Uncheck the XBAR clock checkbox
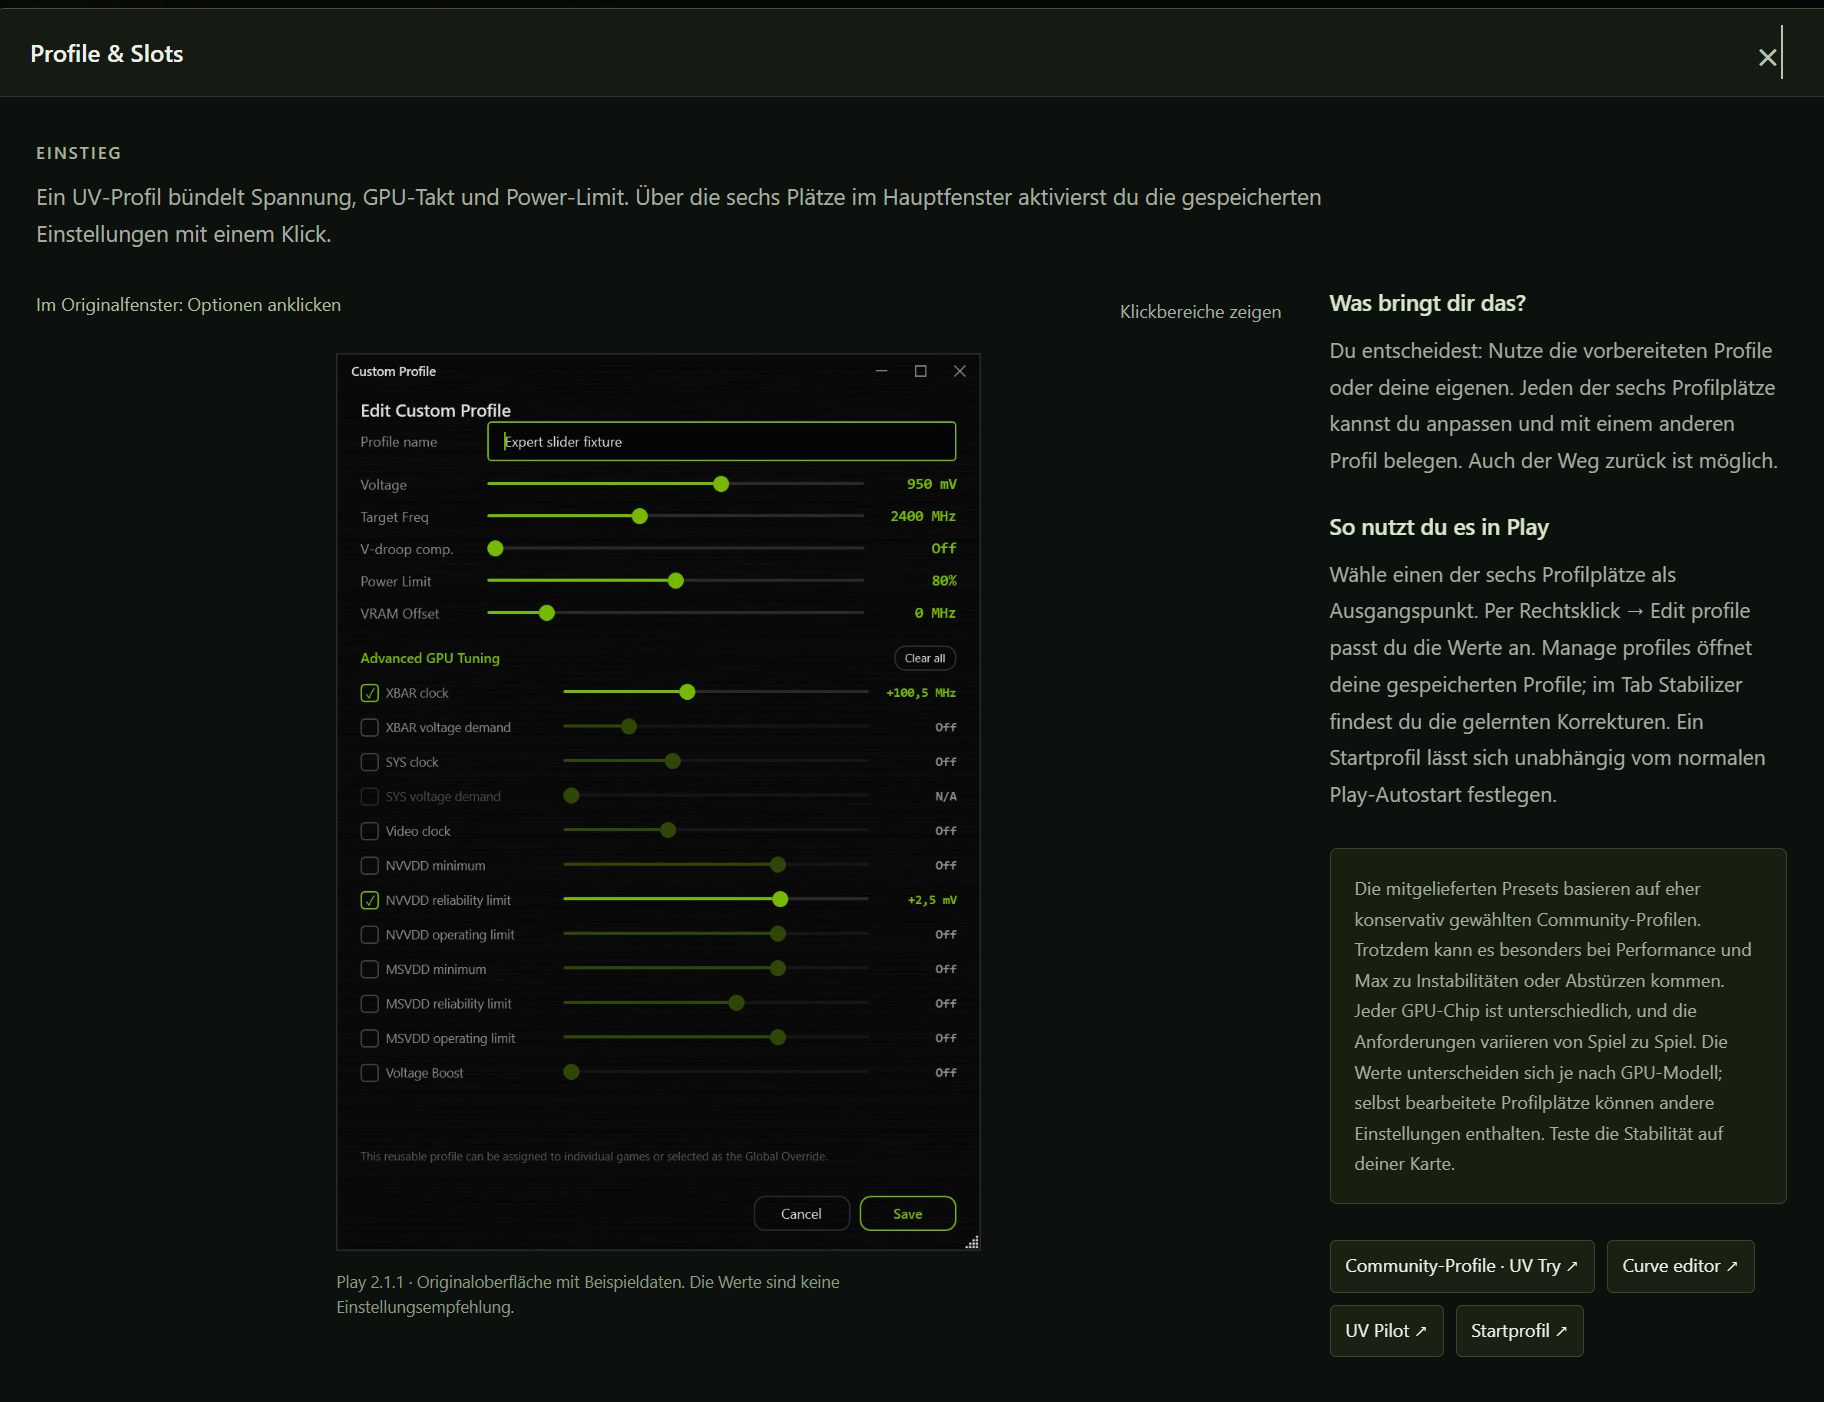Viewport: 1824px width, 1402px height. point(370,693)
